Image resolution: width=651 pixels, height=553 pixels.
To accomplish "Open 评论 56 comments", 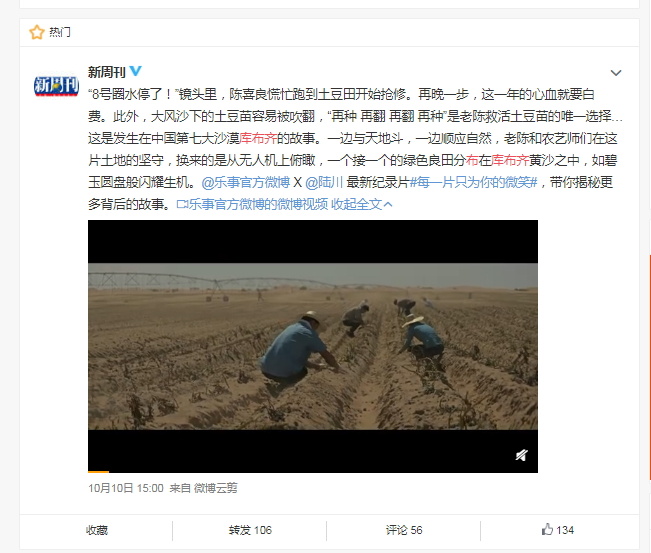I will tap(404, 530).
